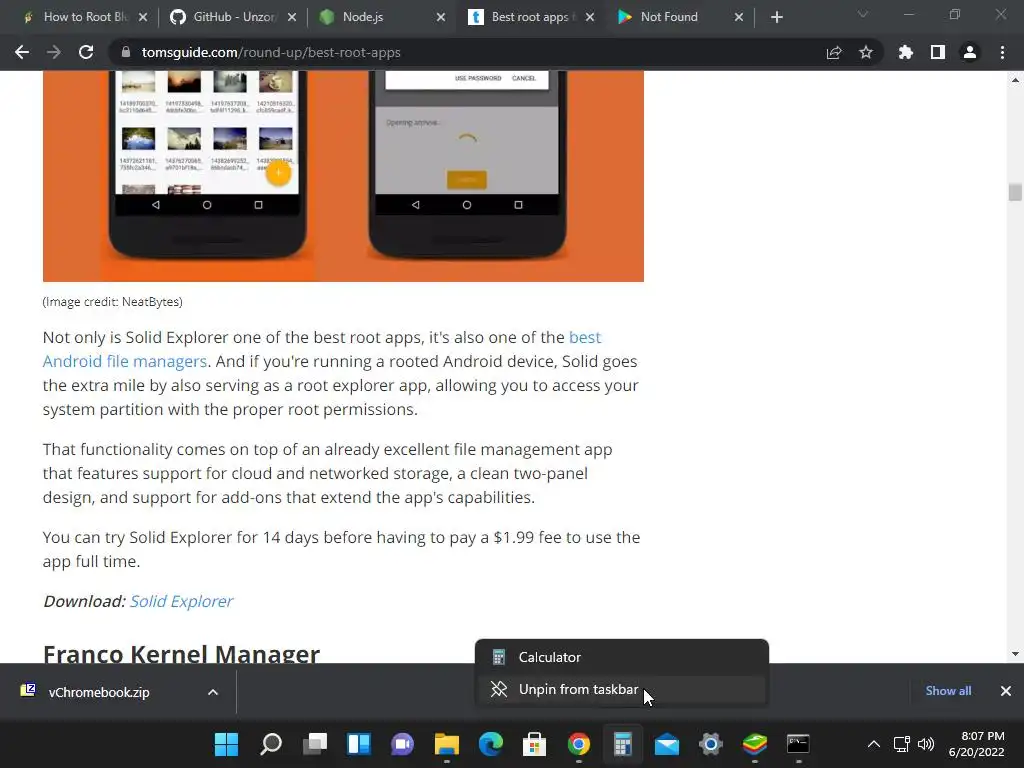Screen dimensions: 1024x768
Task: Open the clock and date flyout
Action: [x=977, y=744]
